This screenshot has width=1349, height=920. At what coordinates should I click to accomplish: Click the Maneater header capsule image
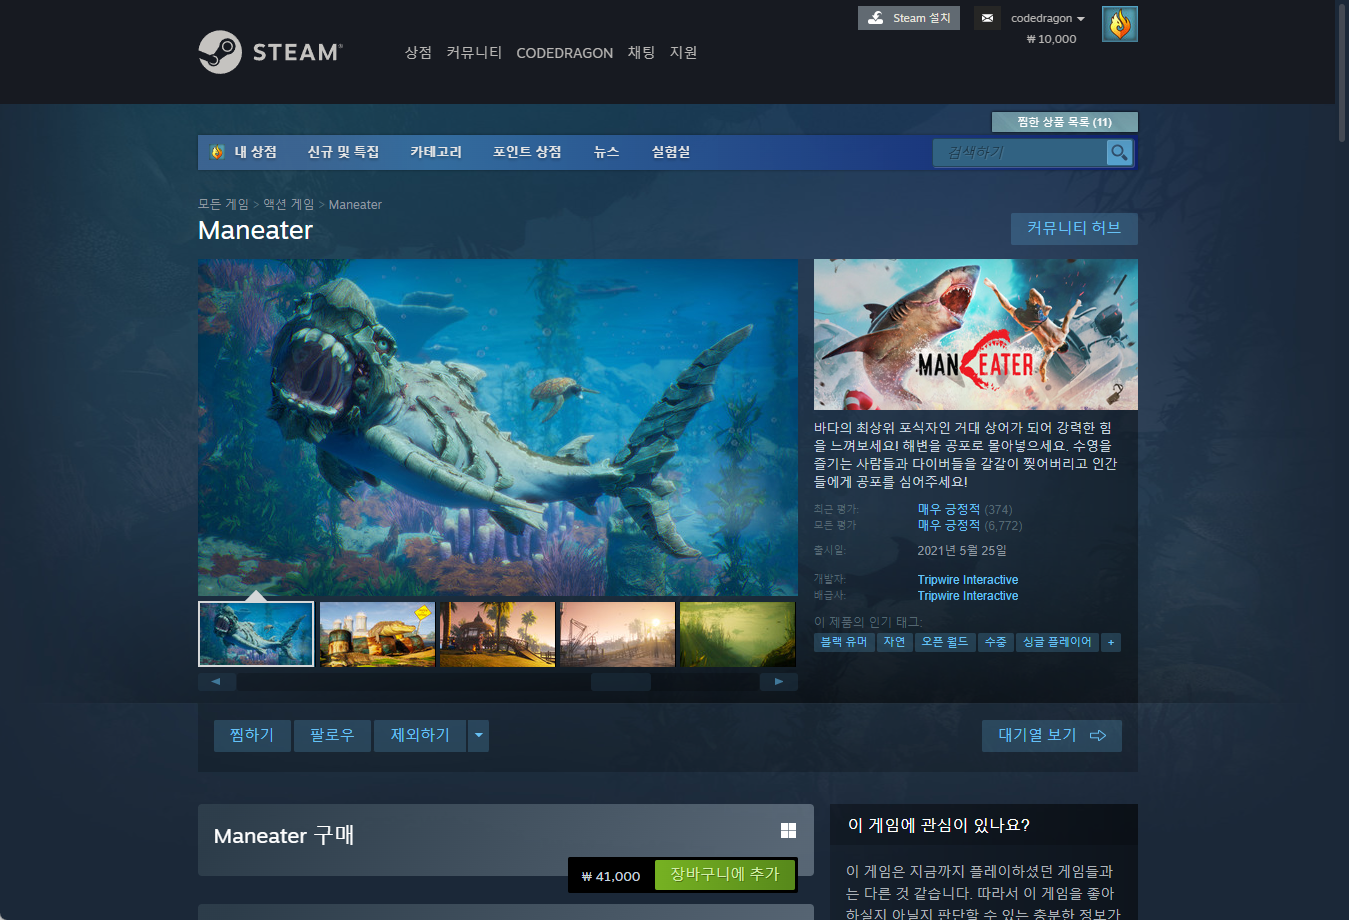pyautogui.click(x=976, y=334)
